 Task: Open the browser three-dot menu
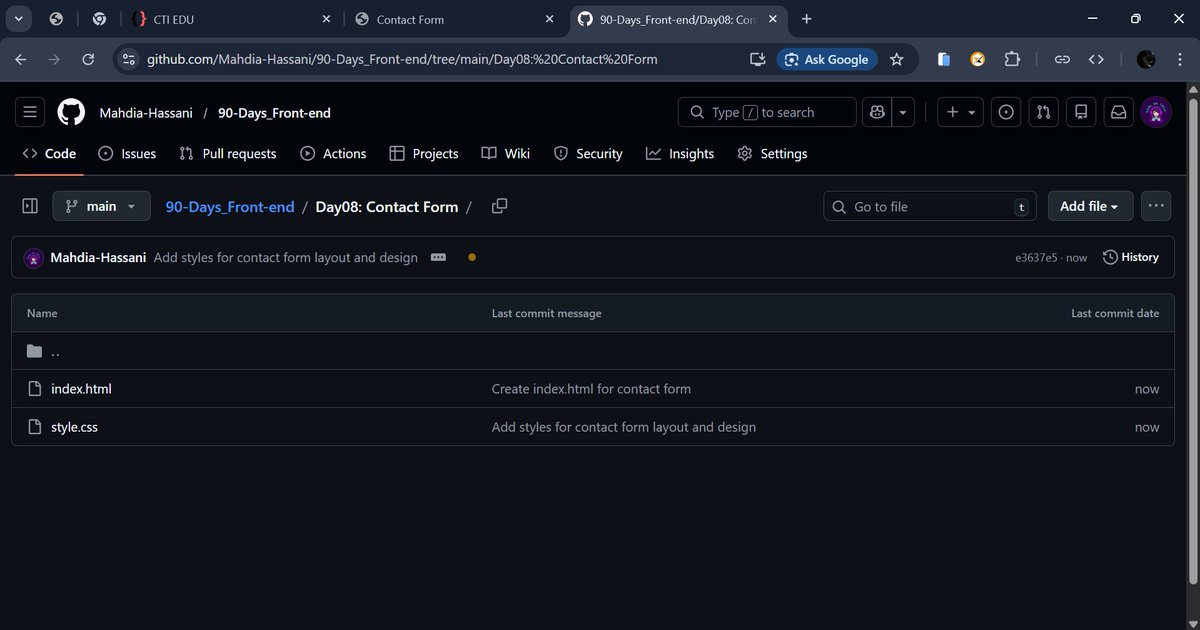coord(1180,60)
